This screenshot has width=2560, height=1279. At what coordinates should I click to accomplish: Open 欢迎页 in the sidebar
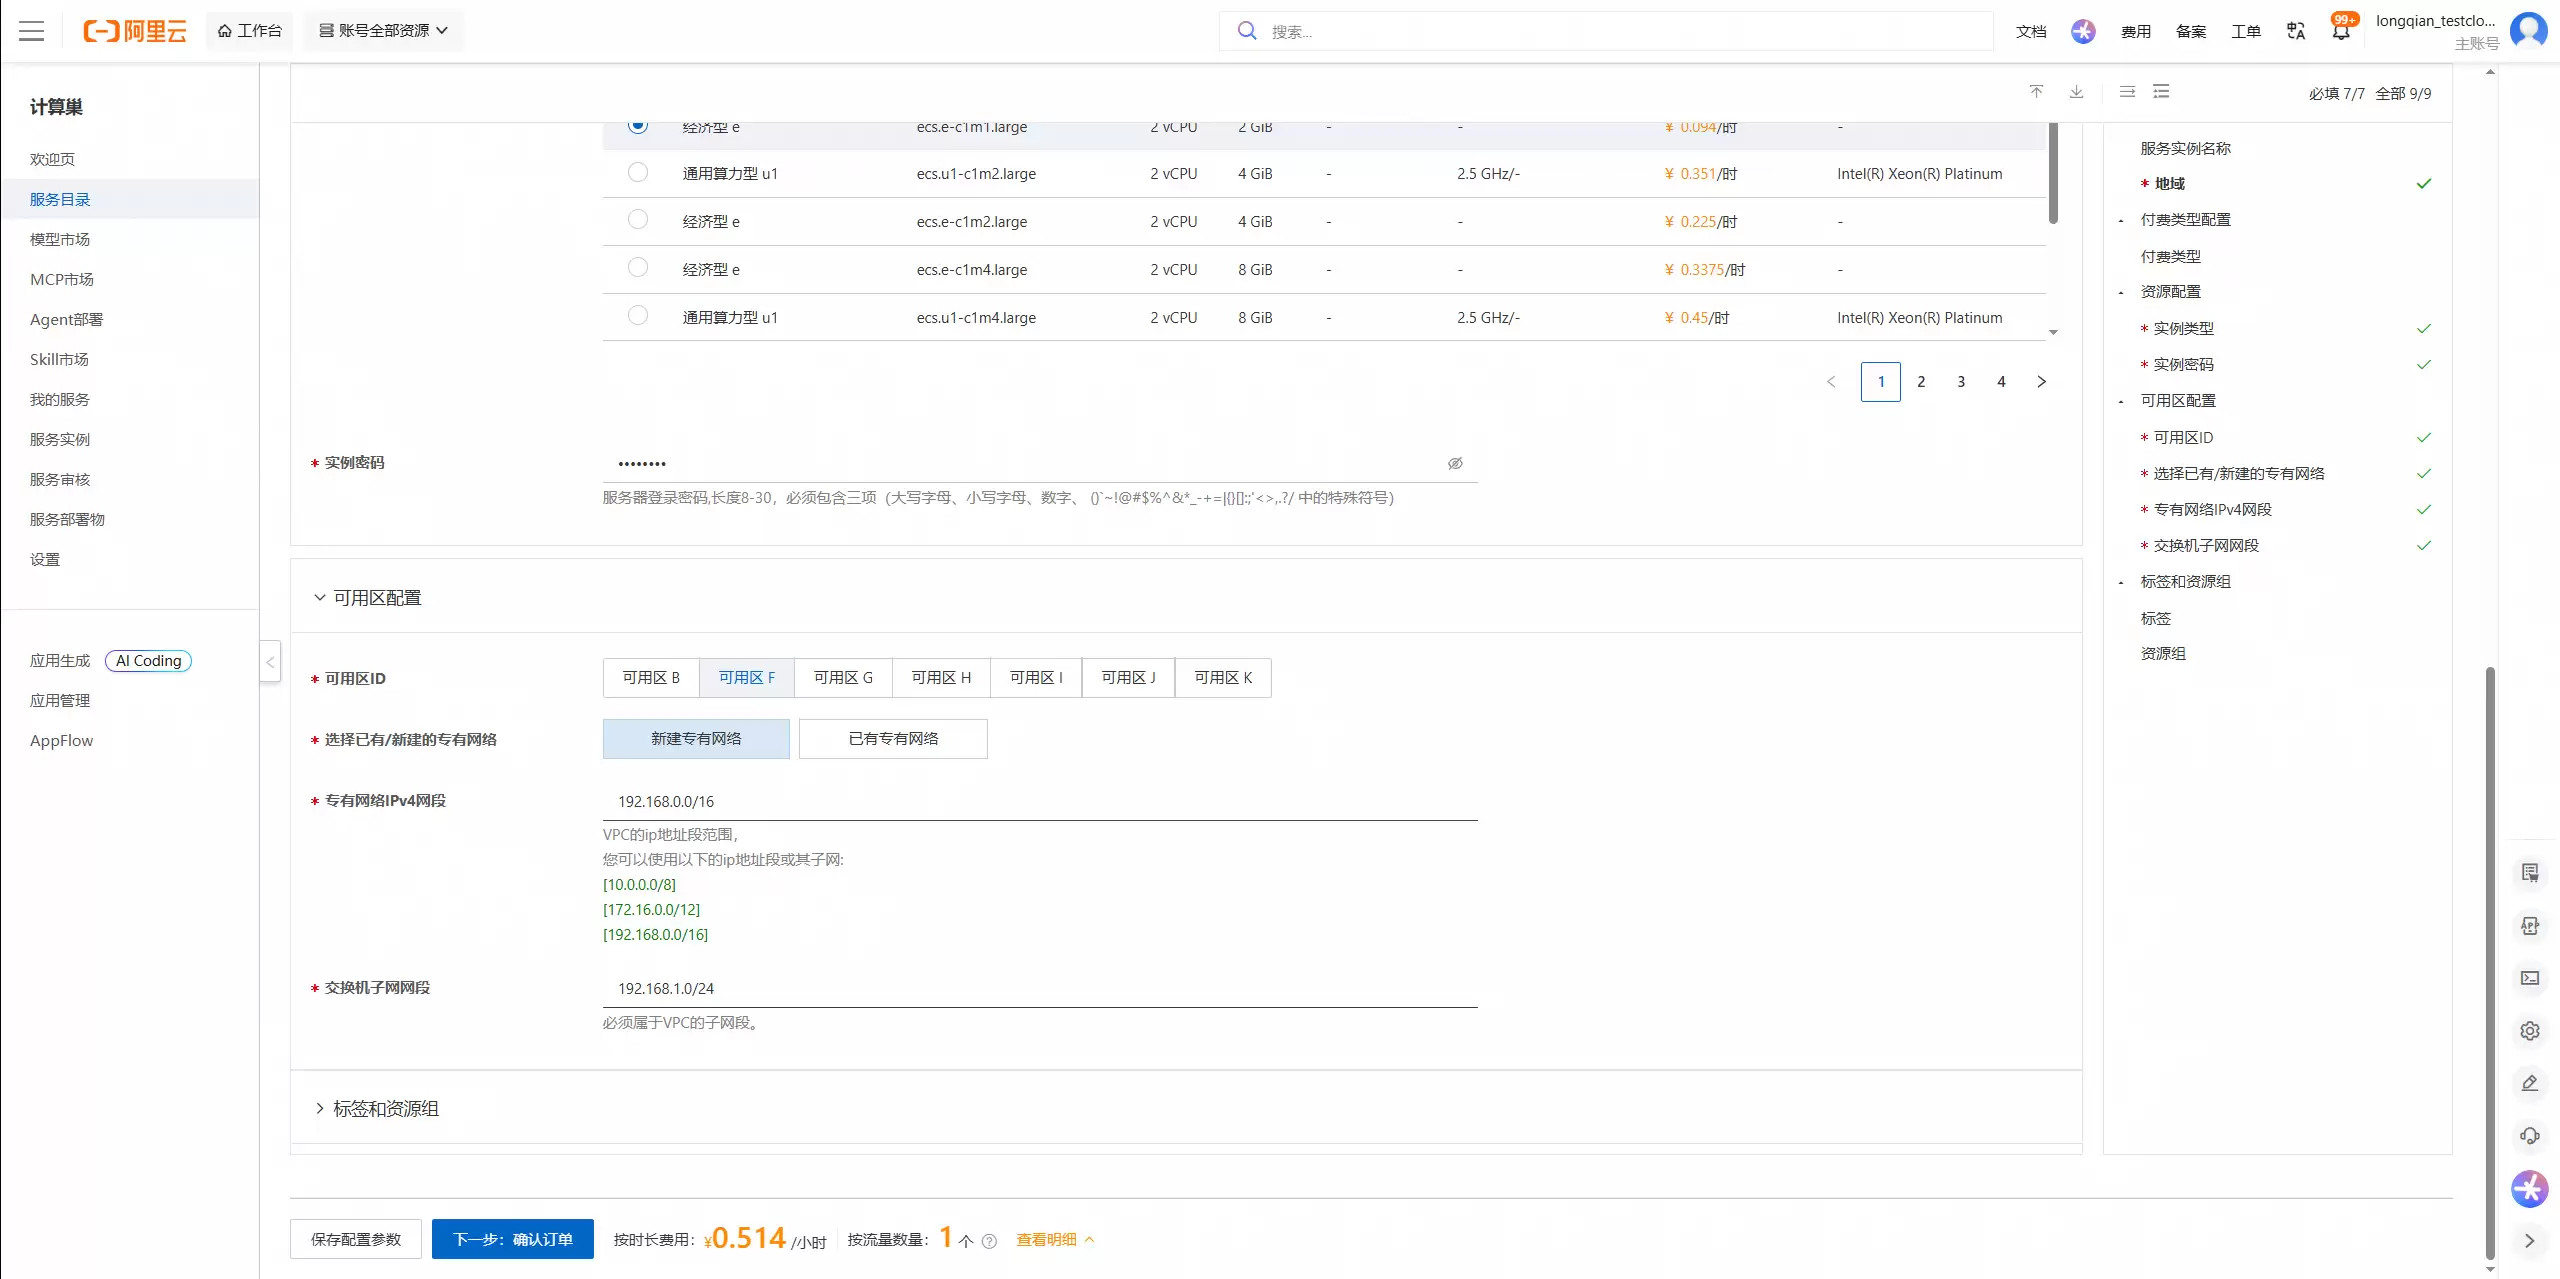pos(52,159)
